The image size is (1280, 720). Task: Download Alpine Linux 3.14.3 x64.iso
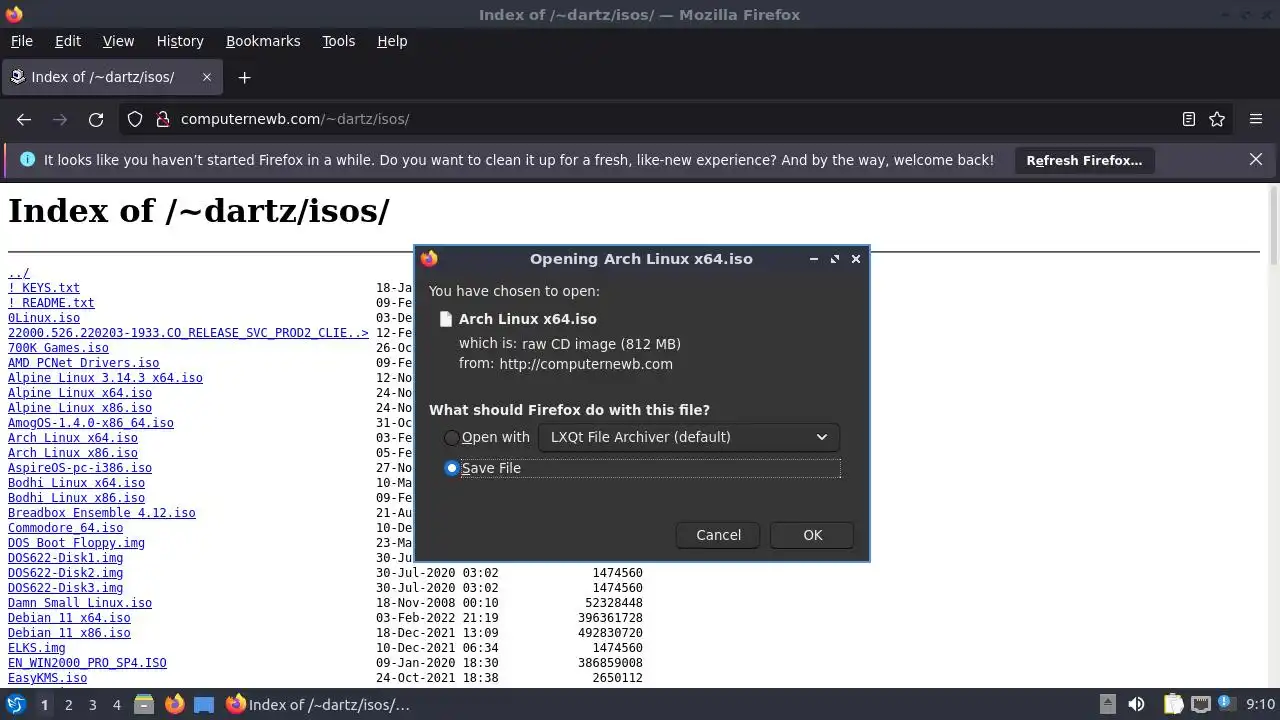pyautogui.click(x=105, y=378)
